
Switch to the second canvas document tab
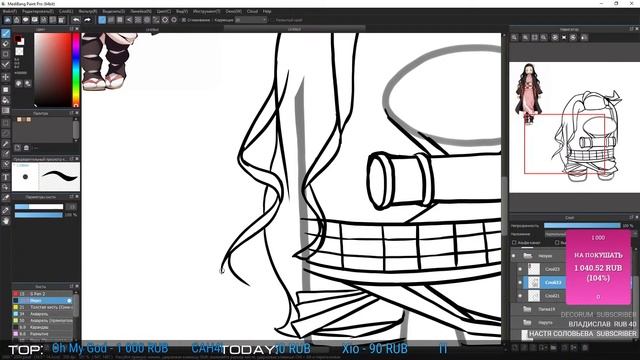[294, 29]
